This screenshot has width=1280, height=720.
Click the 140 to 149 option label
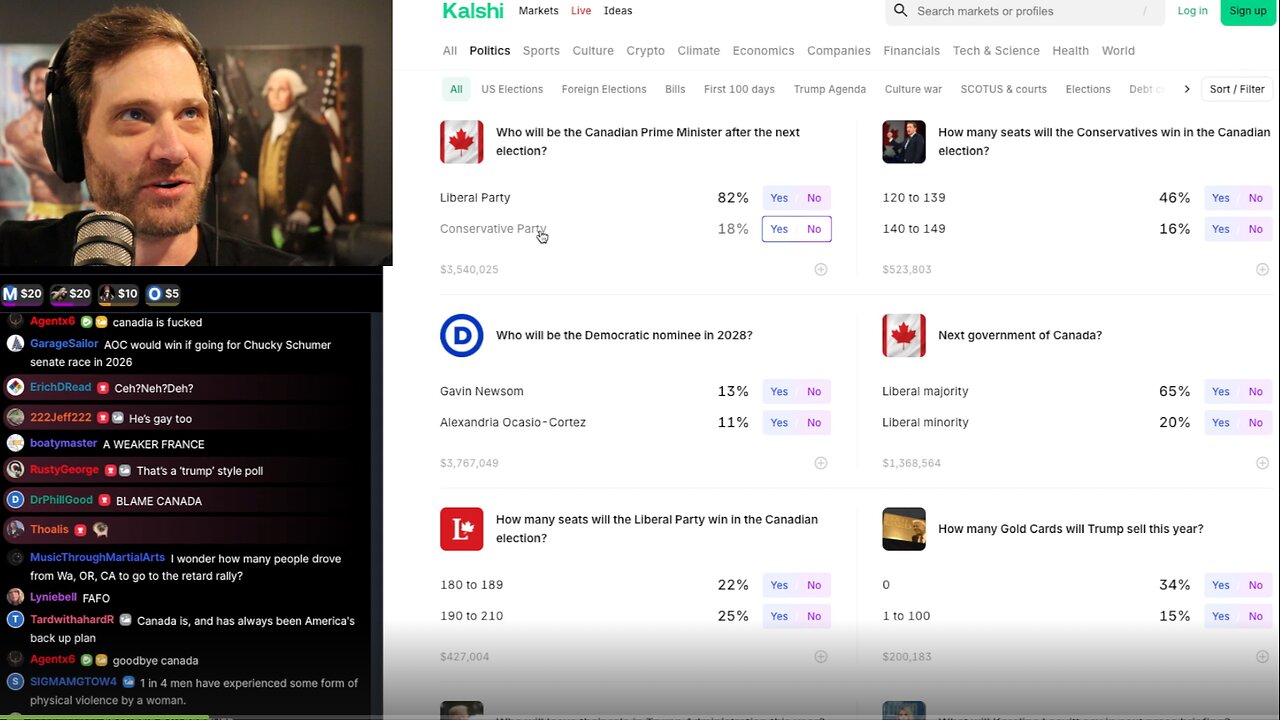[913, 229]
